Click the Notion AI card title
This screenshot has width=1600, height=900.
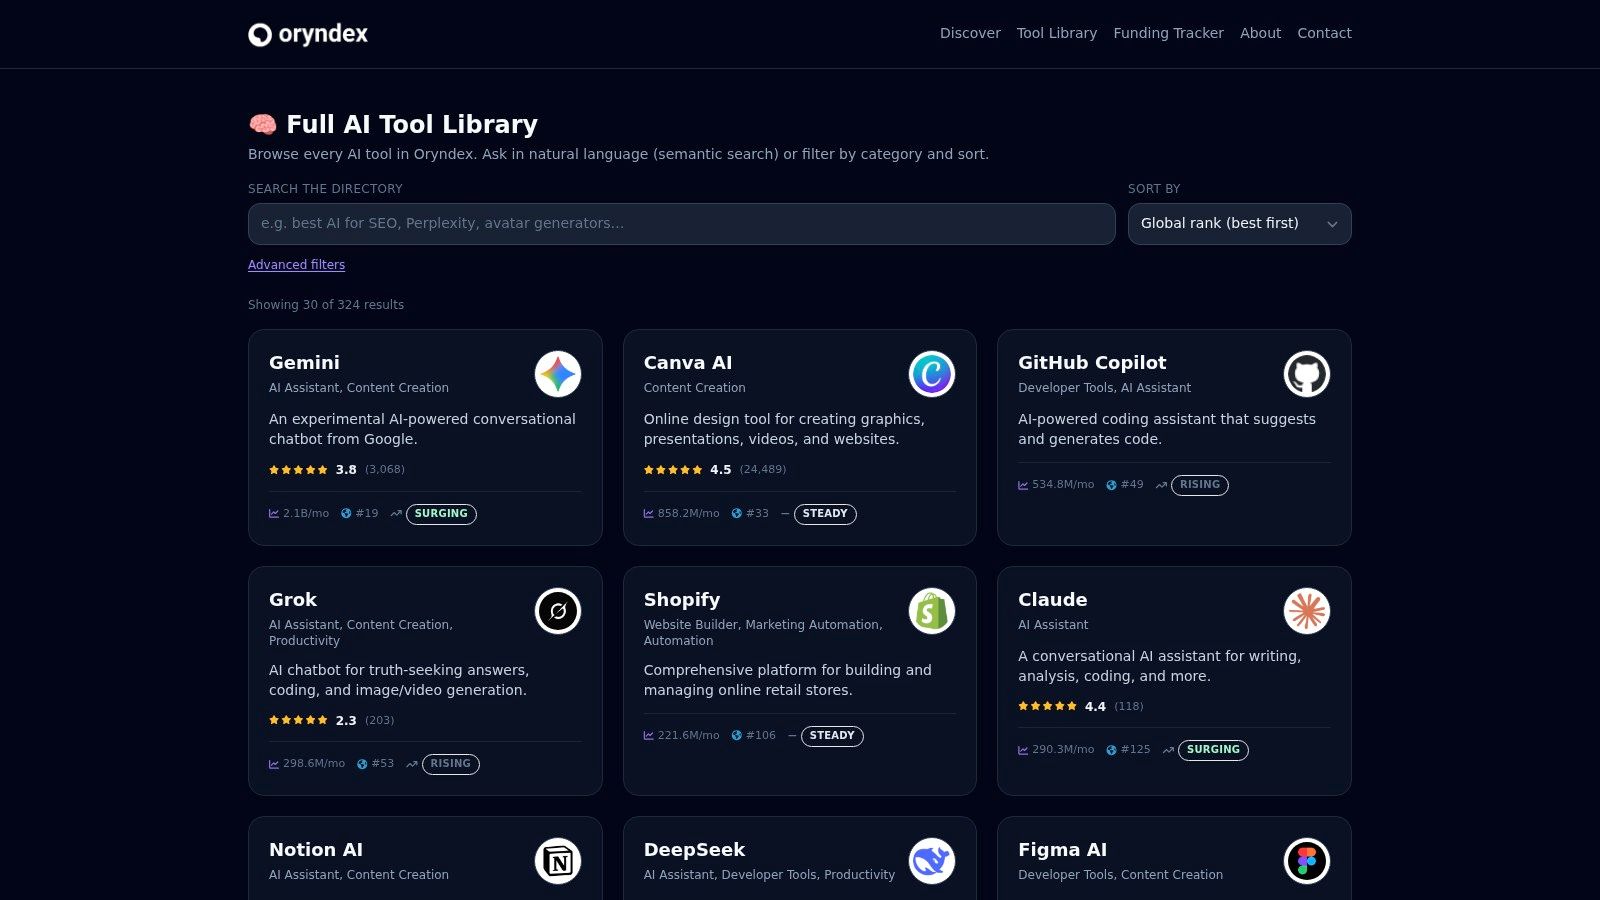click(316, 850)
